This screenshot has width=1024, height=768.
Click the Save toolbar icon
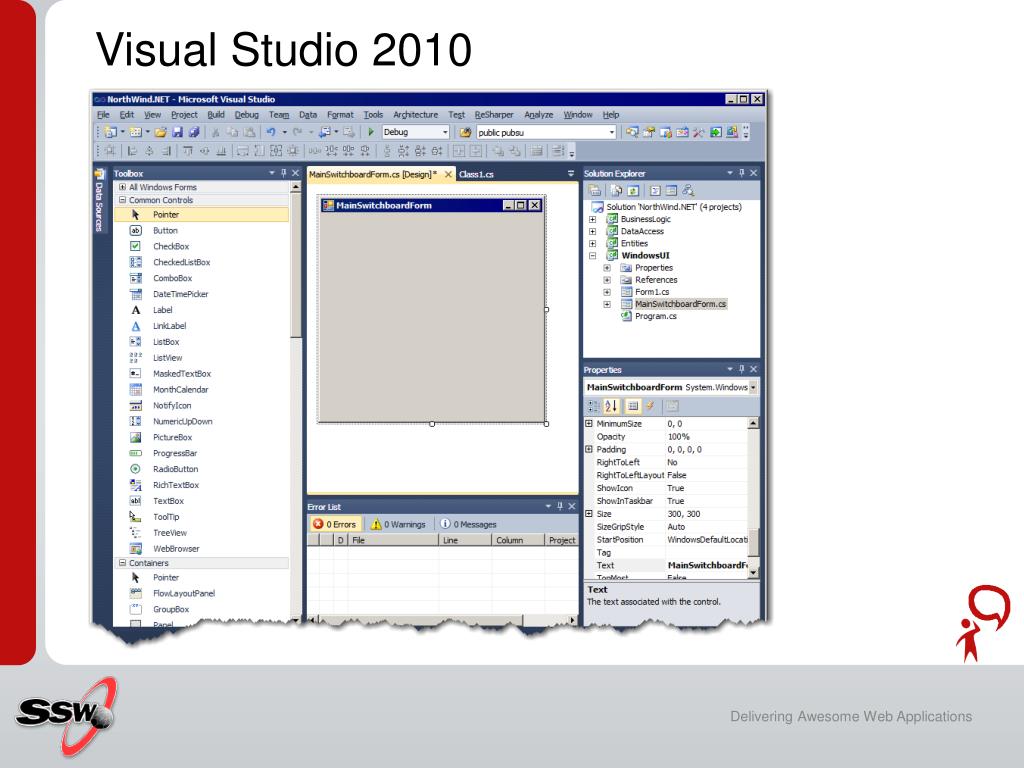pyautogui.click(x=177, y=132)
